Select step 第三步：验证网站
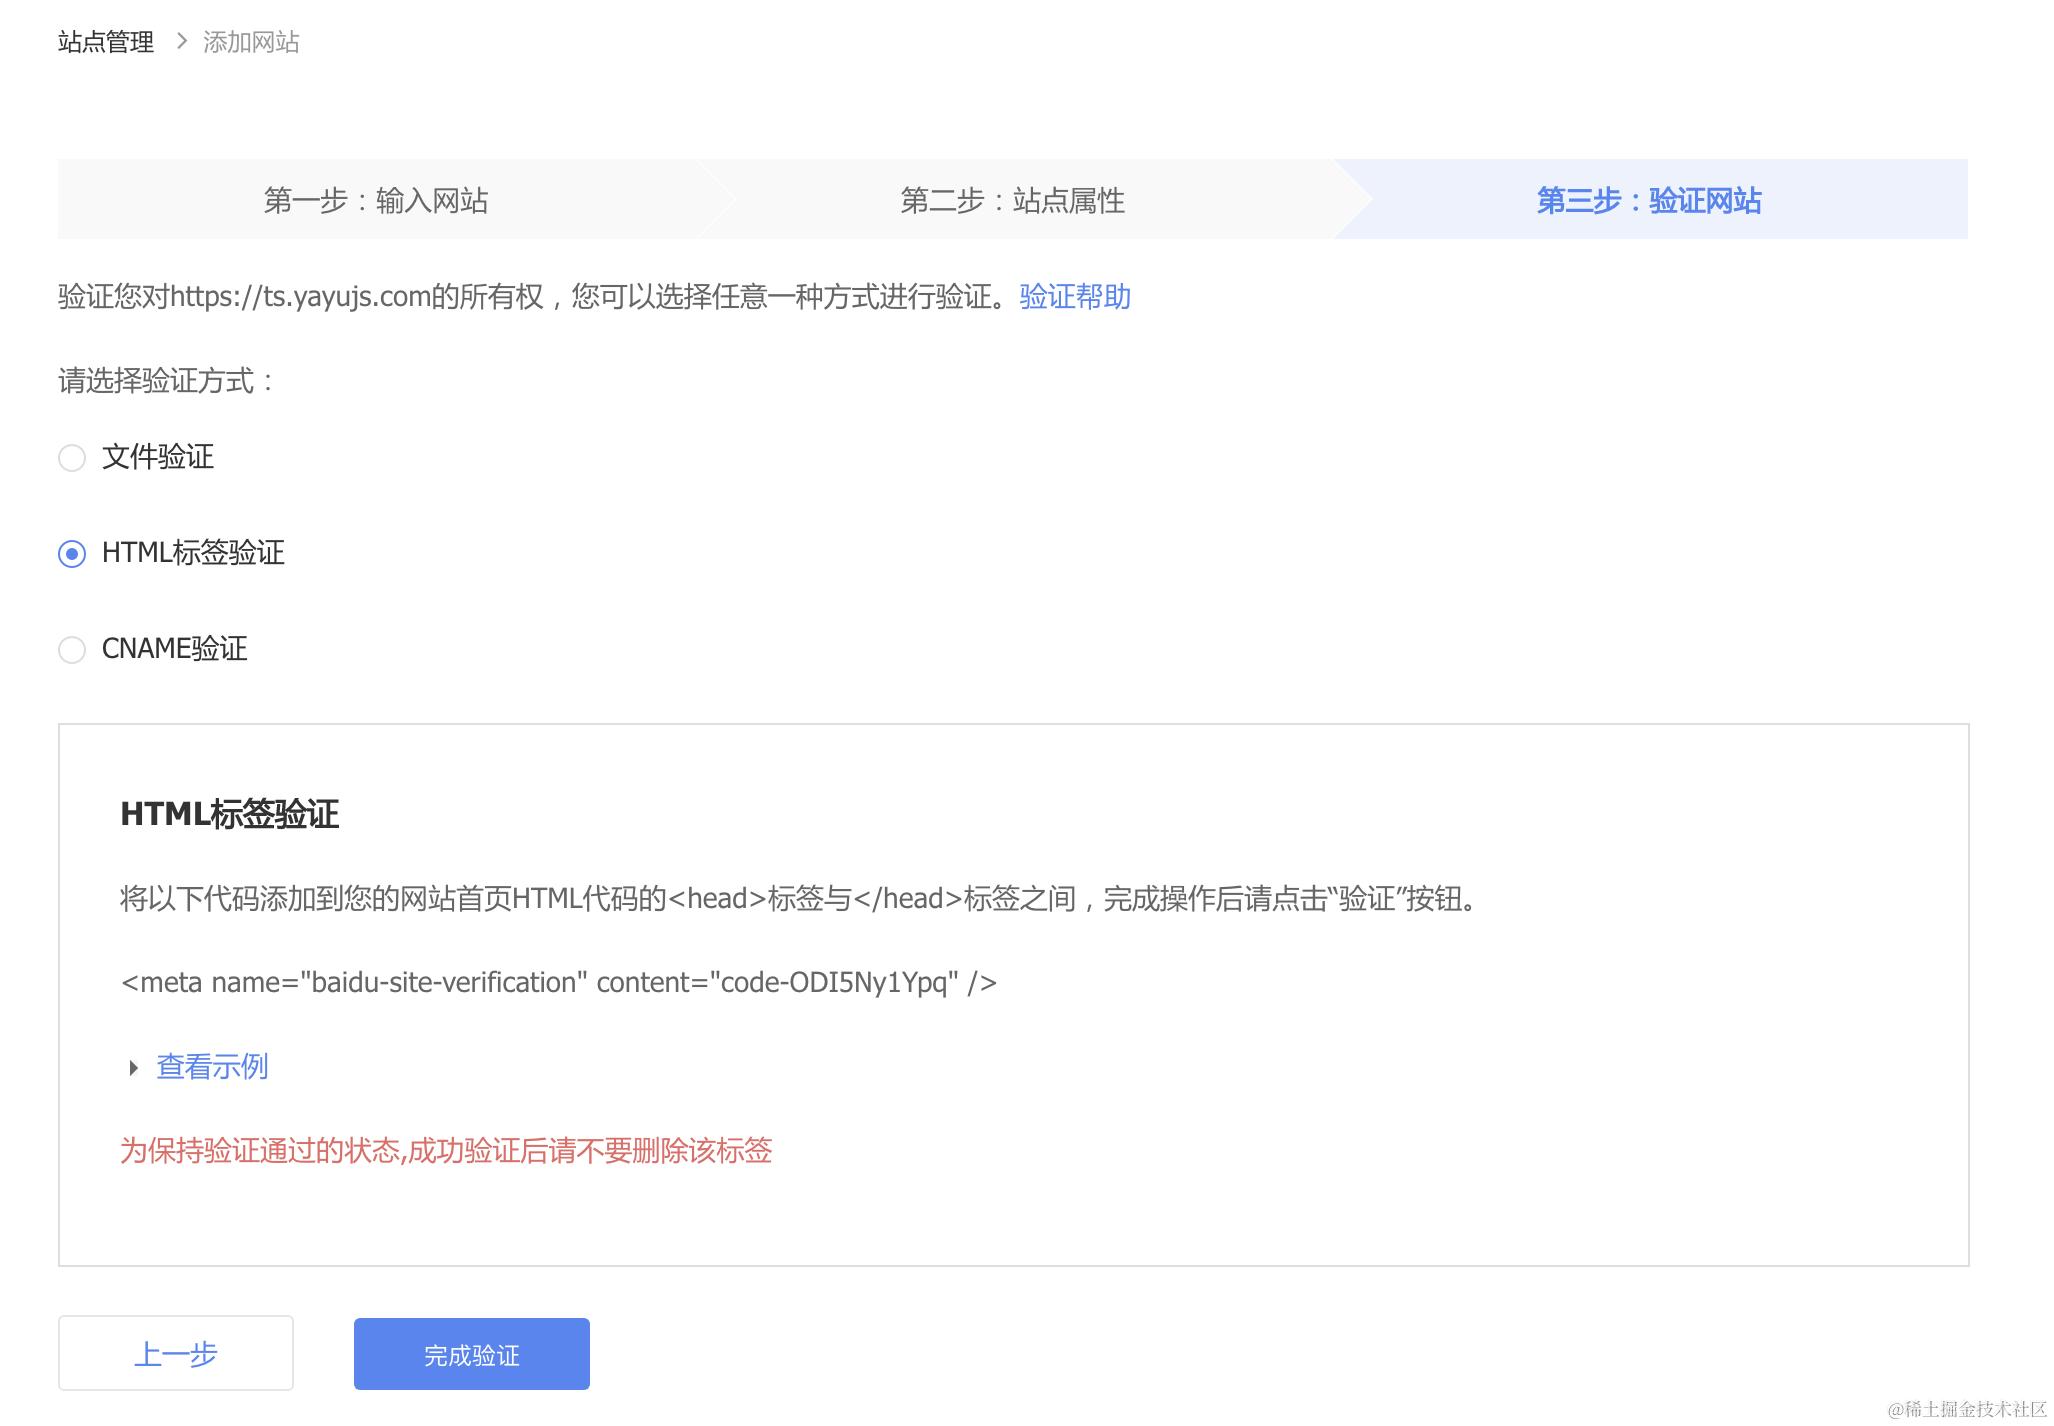This screenshot has width=2054, height=1426. [1648, 200]
